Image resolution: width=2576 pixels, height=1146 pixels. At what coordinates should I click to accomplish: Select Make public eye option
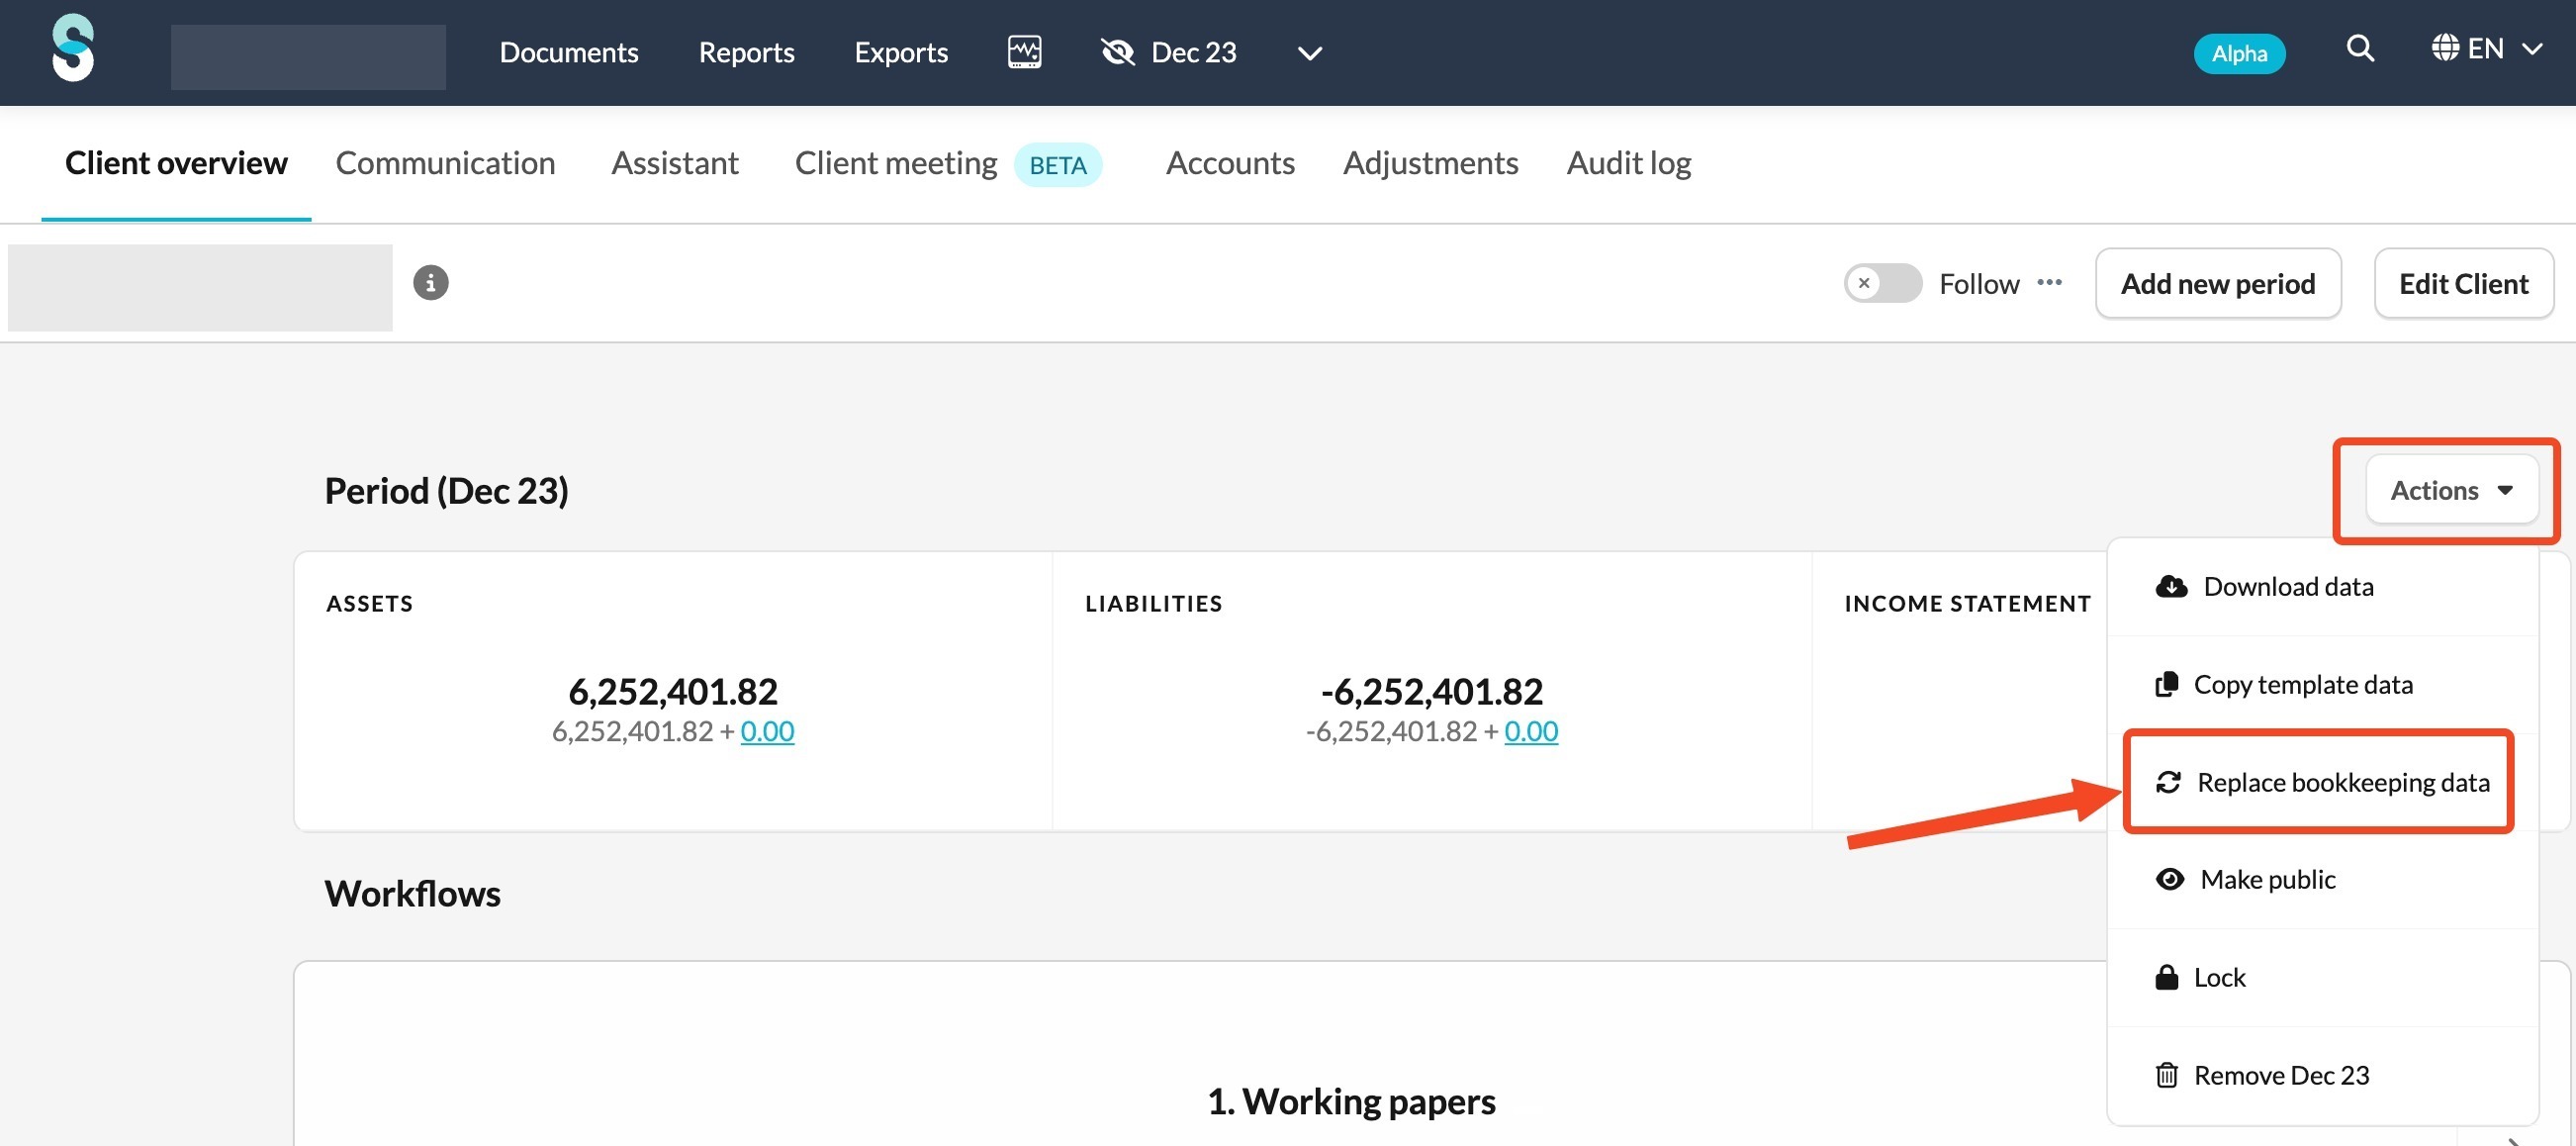2267,879
